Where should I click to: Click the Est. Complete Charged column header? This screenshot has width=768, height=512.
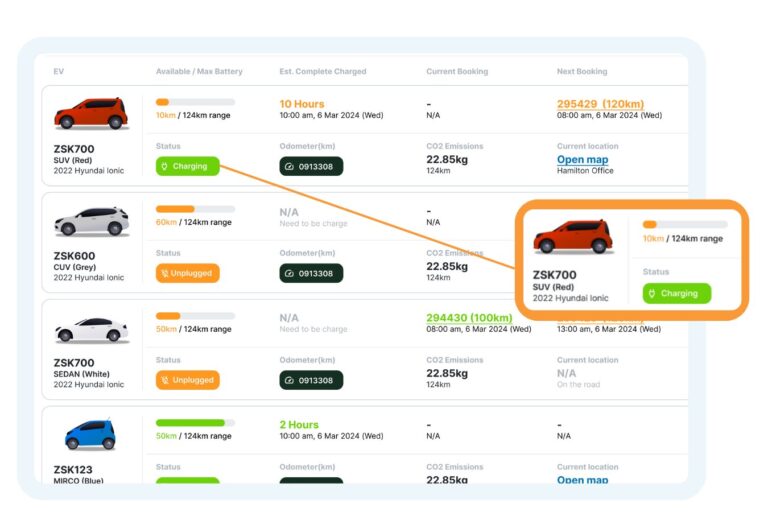coord(323,71)
